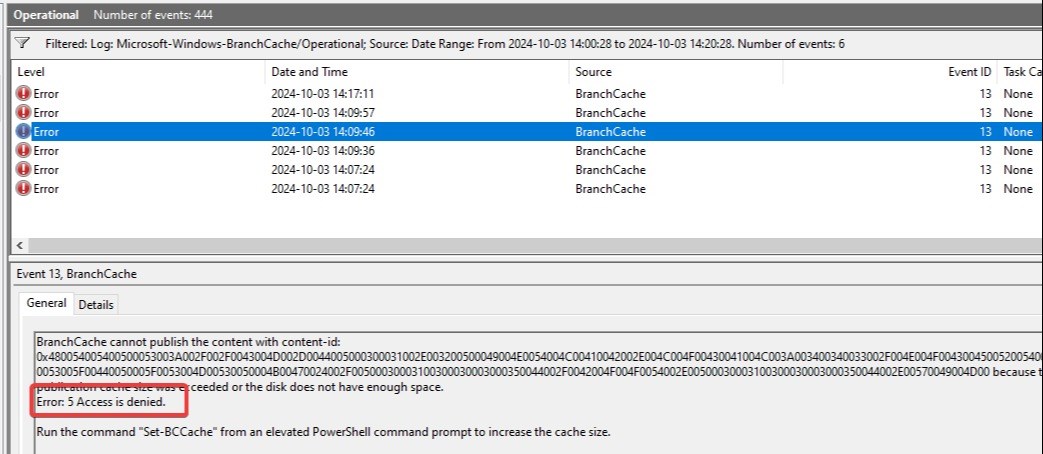Click the icon of the selected 14:09:46 event
1043x454 pixels.
23,132
